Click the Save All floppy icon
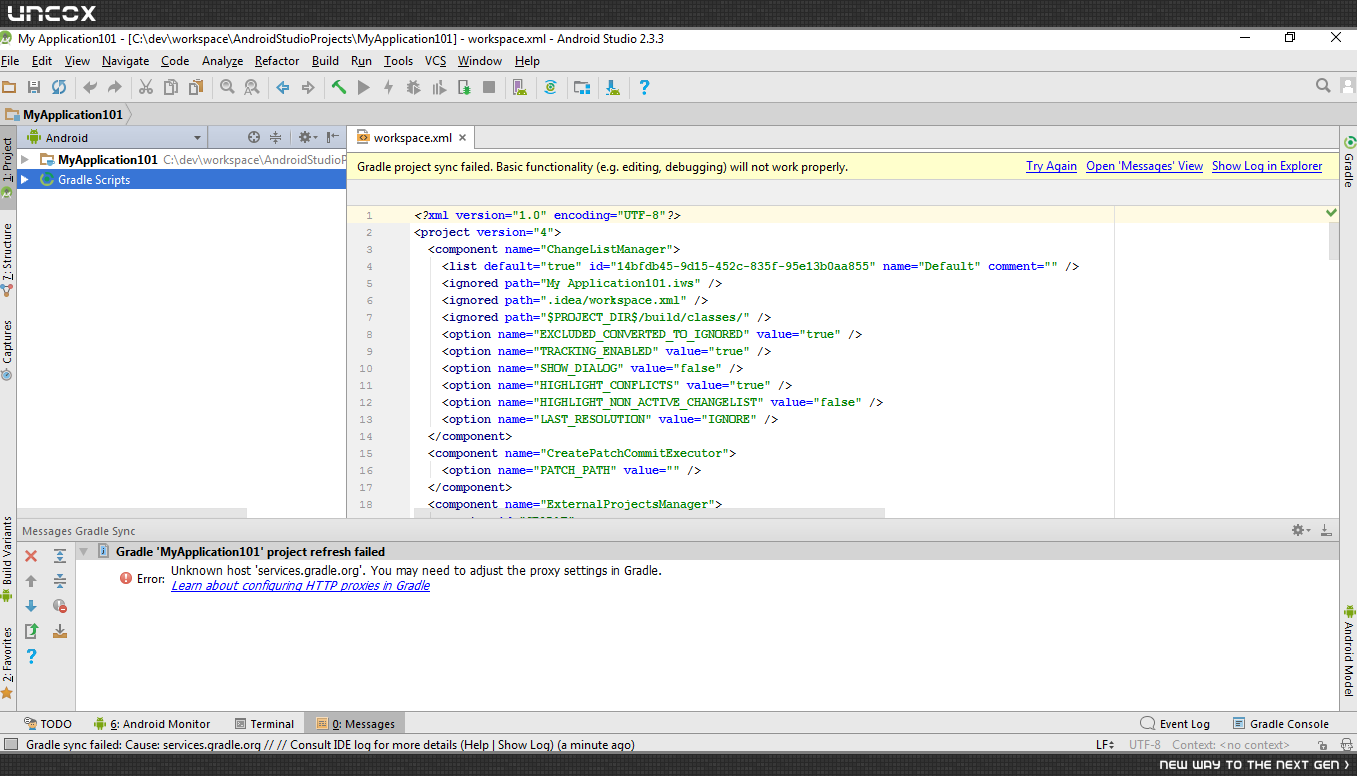Viewport: 1357px width, 776px height. (34, 88)
